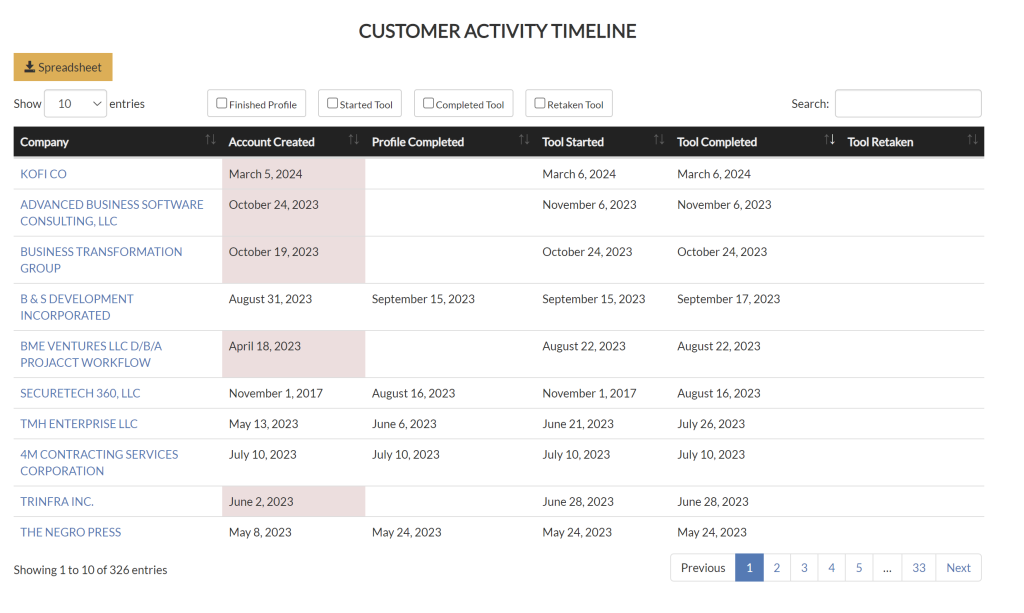Sort by Tool Completed arrows icon
Screen dimensions: 1024x613
click(829, 141)
